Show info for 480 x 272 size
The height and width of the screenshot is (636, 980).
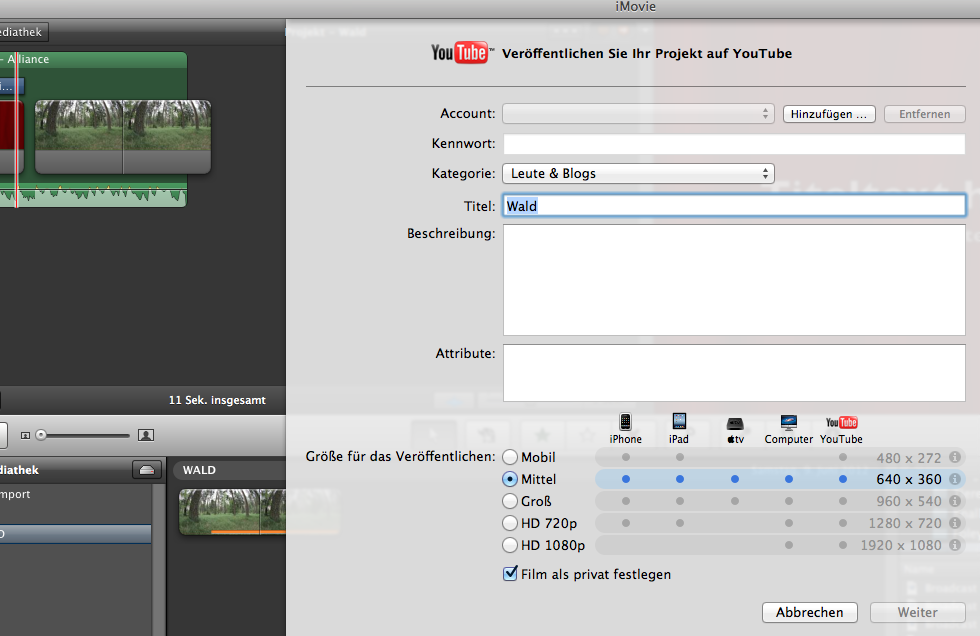point(955,457)
